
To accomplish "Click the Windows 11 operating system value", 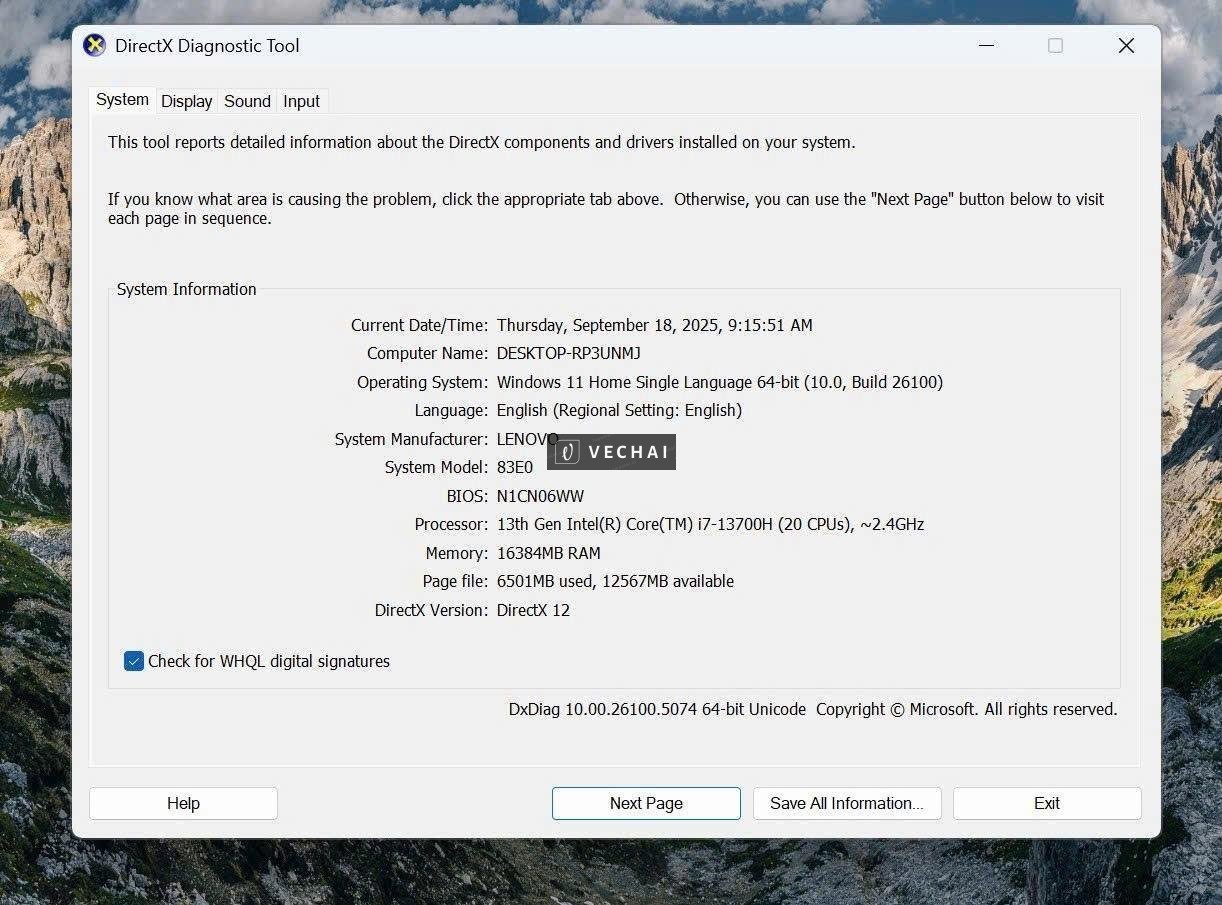I will tap(719, 382).
